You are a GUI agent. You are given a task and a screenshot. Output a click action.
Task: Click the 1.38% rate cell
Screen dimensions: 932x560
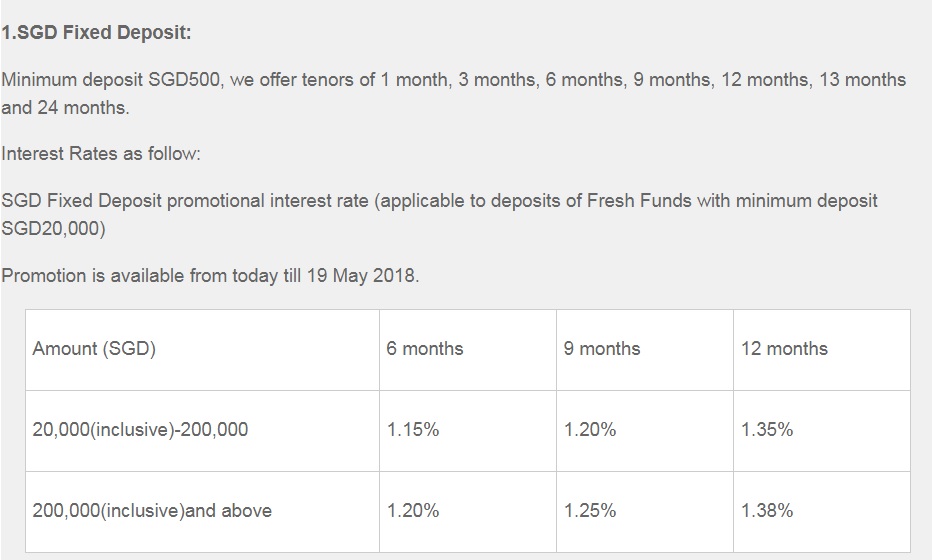[767, 511]
